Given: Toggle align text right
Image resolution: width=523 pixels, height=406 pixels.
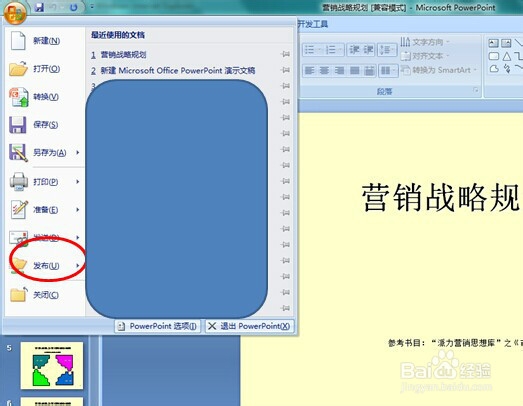Looking at the screenshot, I should [x=340, y=70].
